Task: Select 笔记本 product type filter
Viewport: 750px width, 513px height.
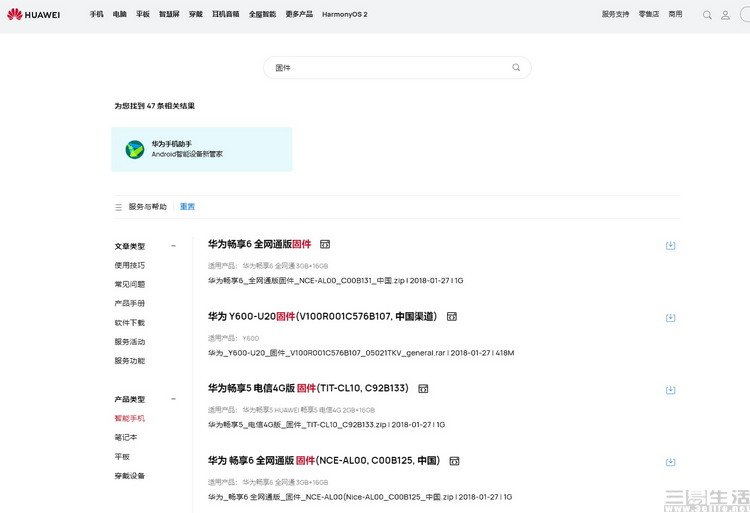Action: point(126,437)
